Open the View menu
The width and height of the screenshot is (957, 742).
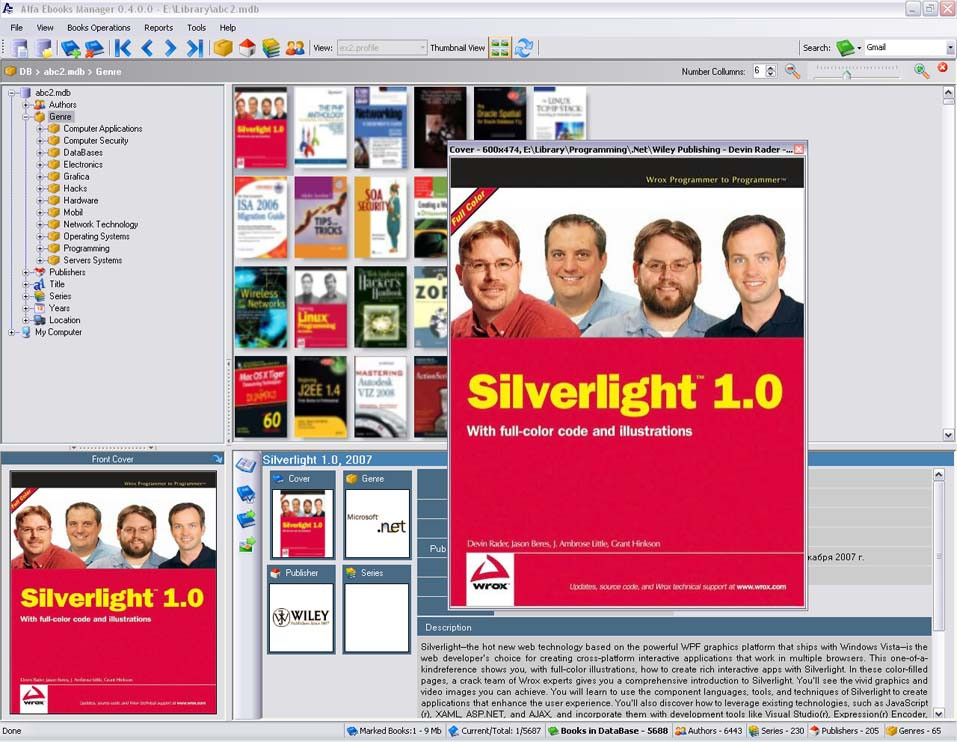click(x=45, y=27)
